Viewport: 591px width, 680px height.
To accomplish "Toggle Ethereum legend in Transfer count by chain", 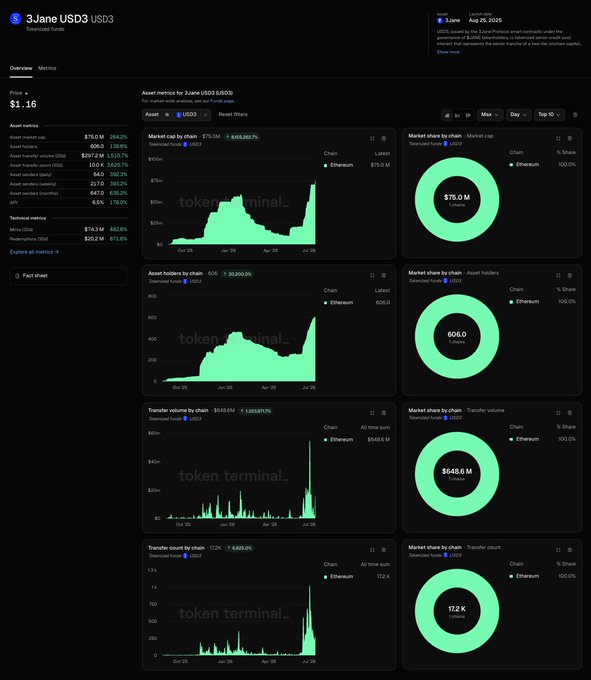I will [339, 577].
